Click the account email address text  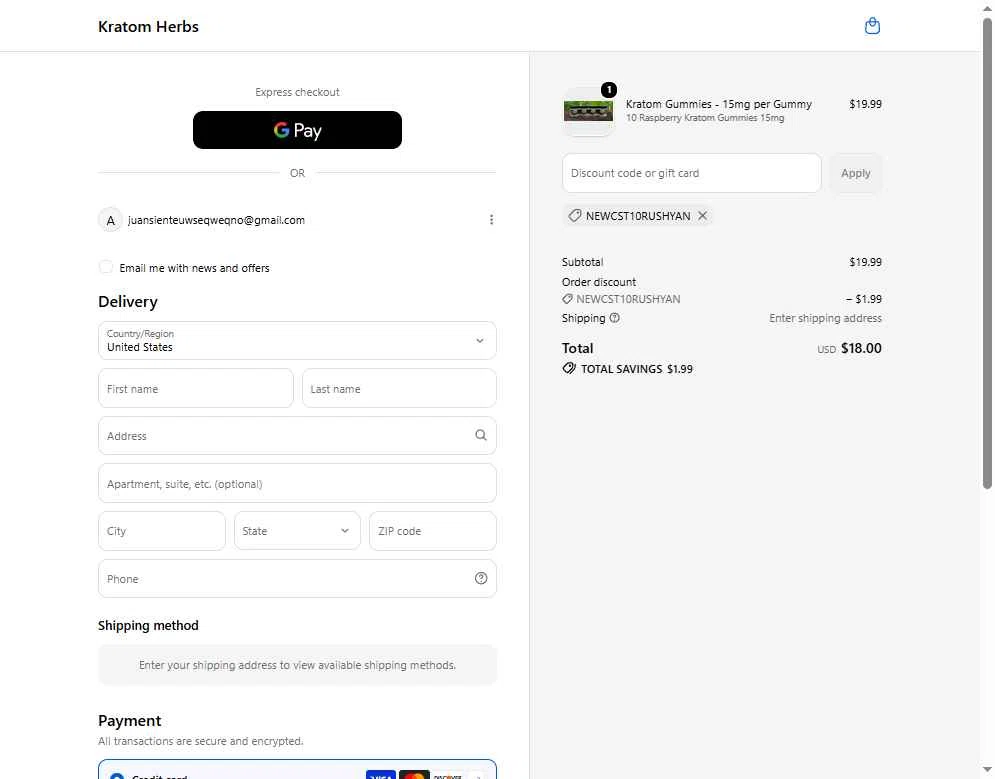pos(216,220)
